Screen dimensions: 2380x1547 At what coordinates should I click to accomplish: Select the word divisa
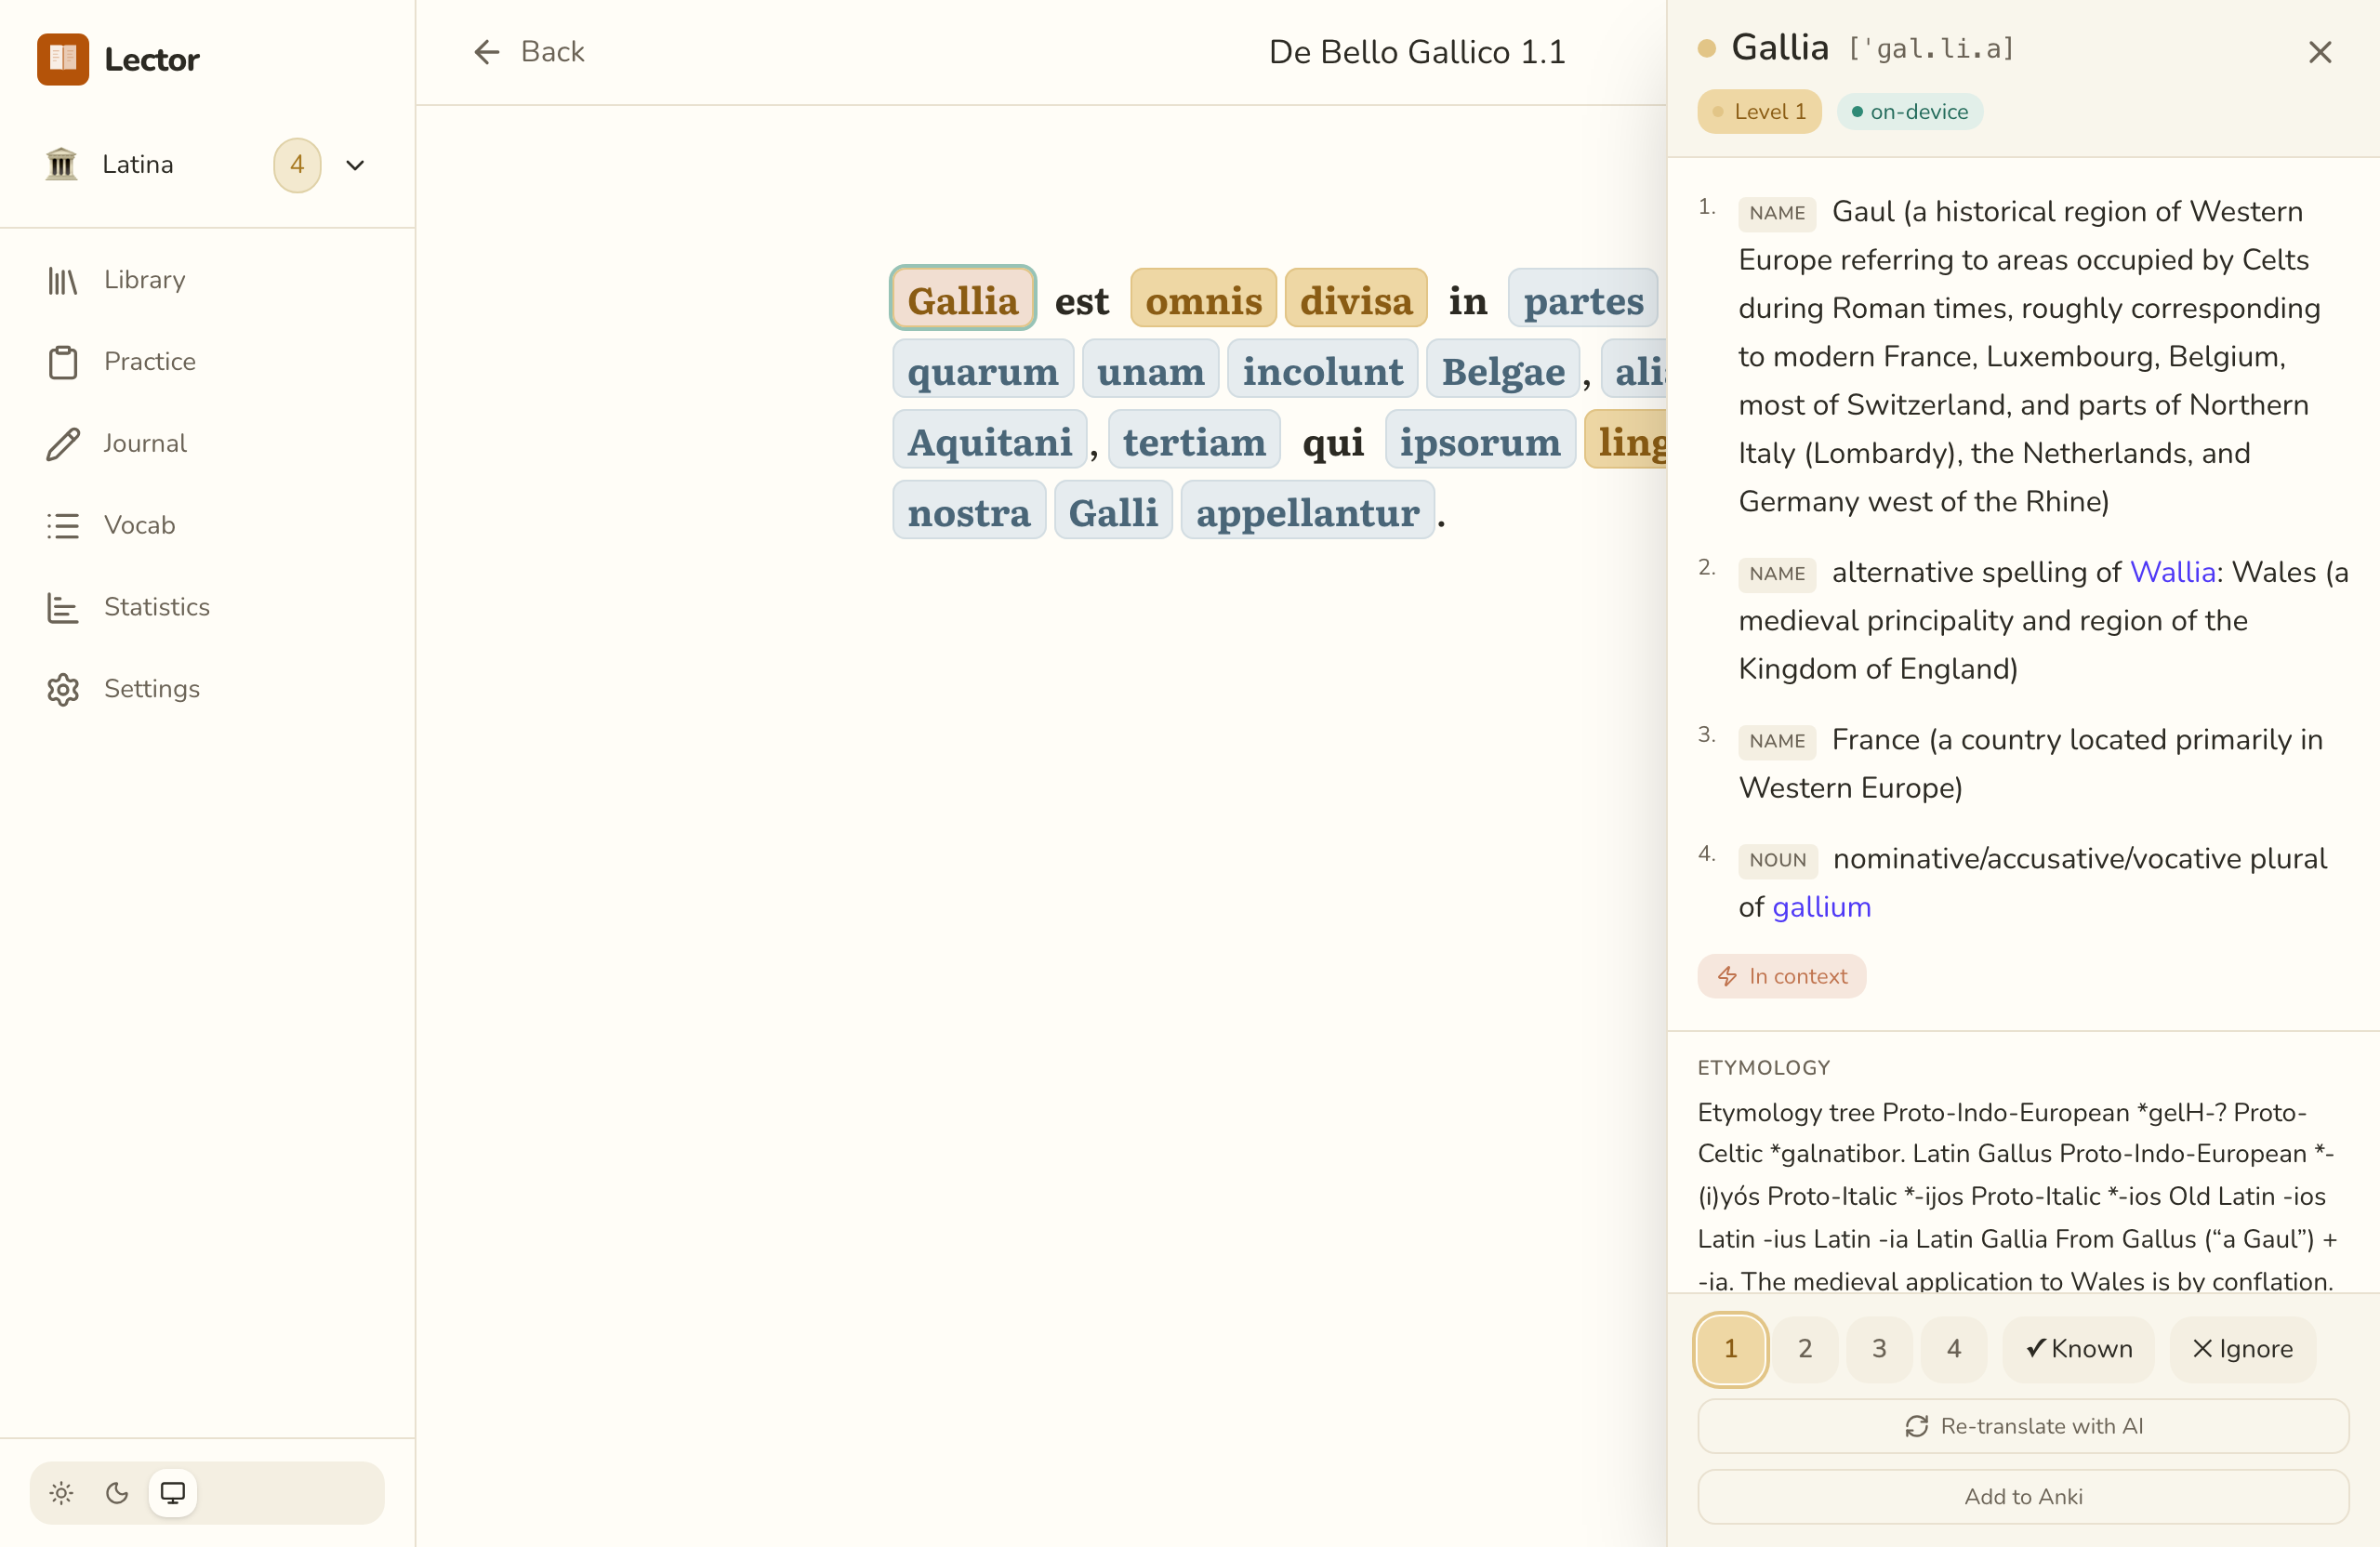(x=1356, y=299)
